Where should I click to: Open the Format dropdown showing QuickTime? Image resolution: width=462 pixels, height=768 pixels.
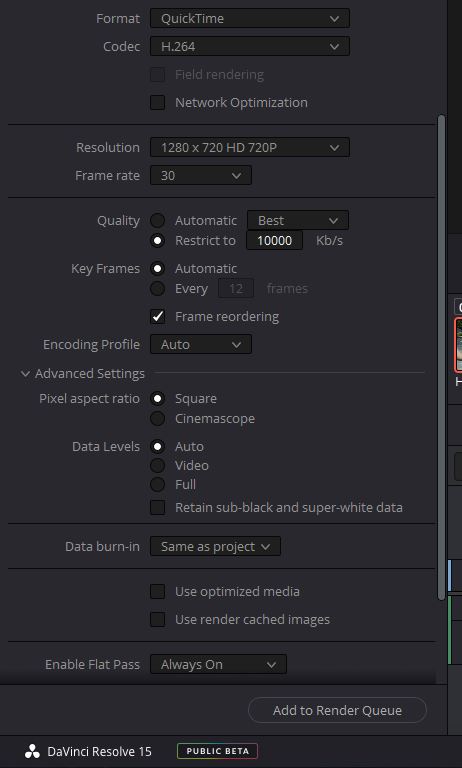[250, 19]
